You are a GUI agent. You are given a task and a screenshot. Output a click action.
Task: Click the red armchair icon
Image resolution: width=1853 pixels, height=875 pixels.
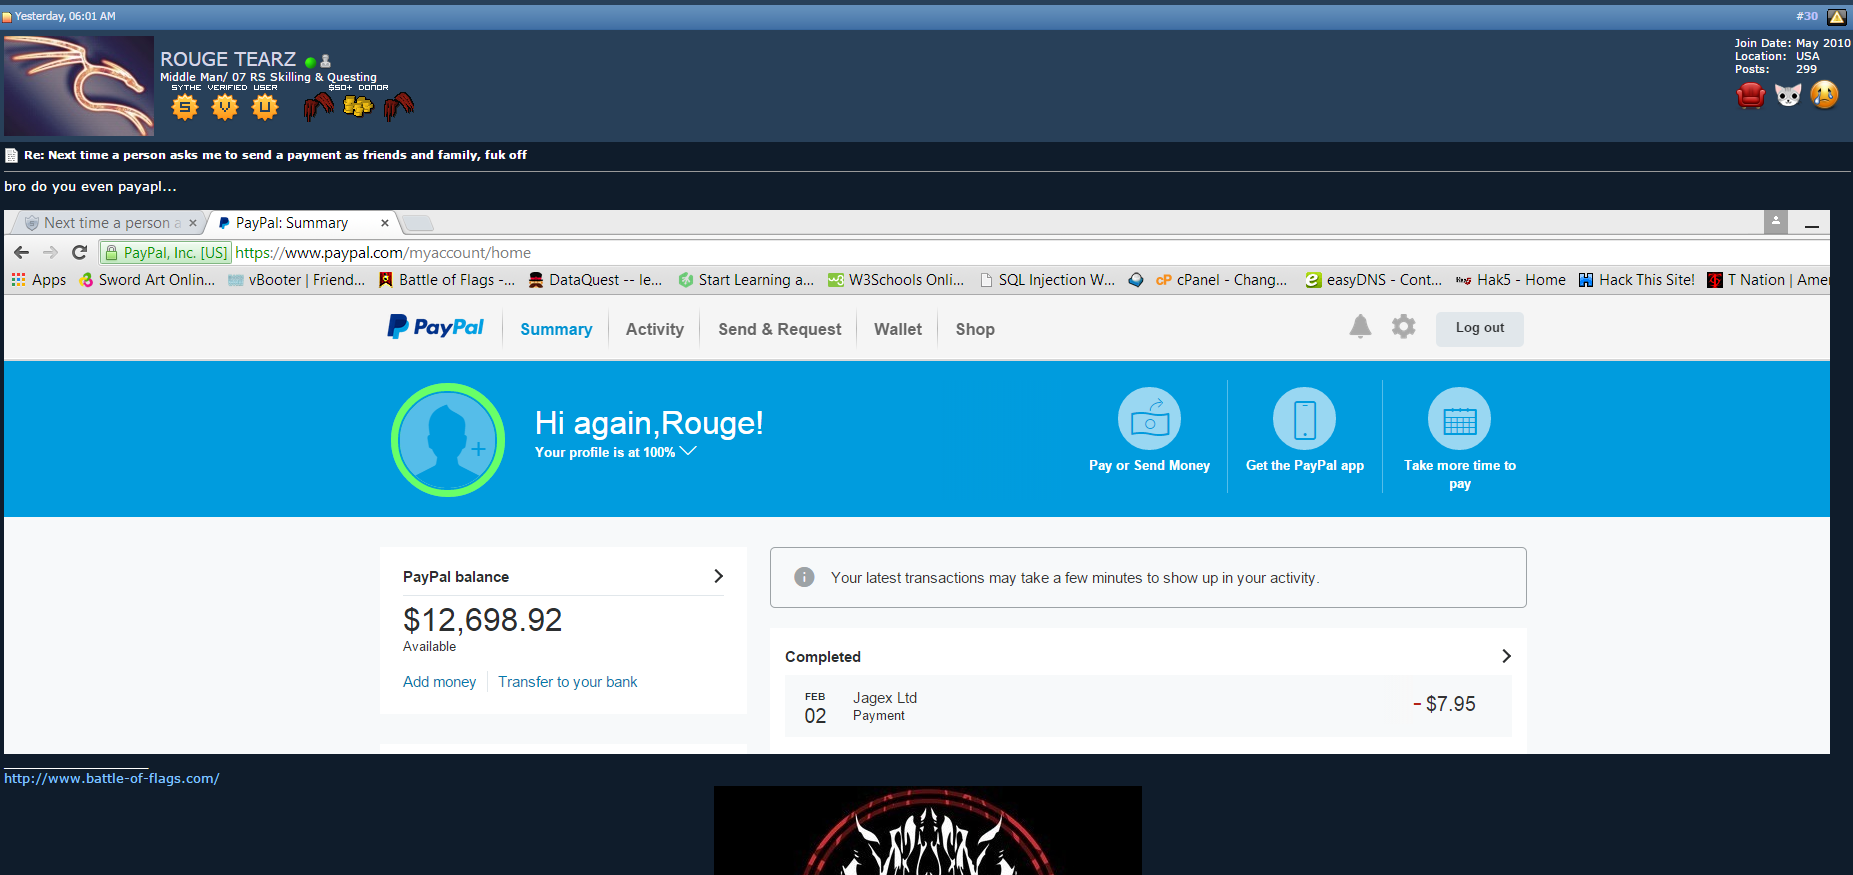pos(1750,95)
